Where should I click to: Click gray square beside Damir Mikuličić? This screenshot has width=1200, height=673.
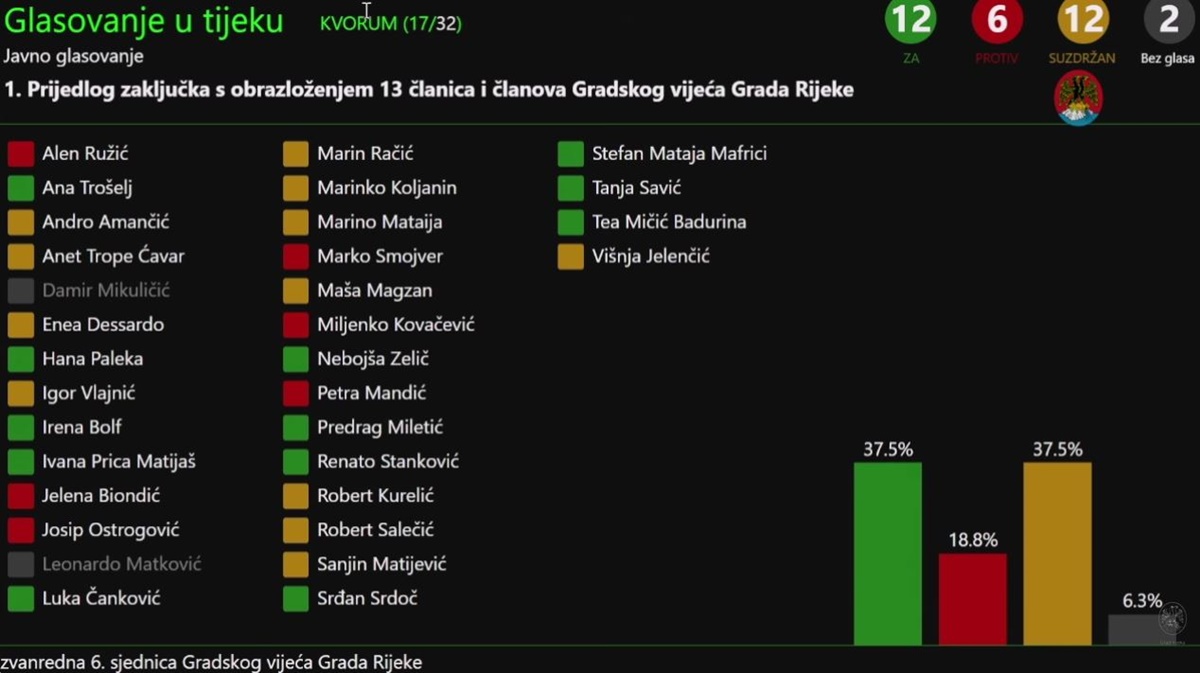21,291
